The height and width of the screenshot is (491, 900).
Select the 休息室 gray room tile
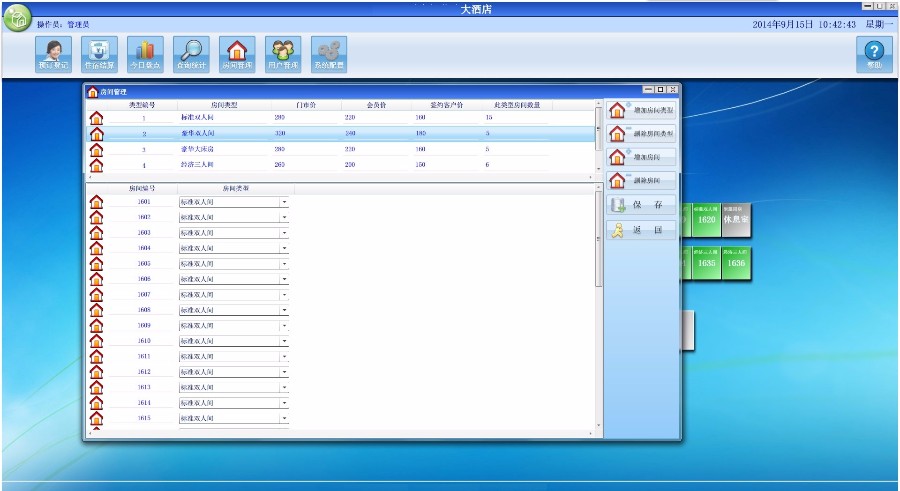click(x=736, y=219)
